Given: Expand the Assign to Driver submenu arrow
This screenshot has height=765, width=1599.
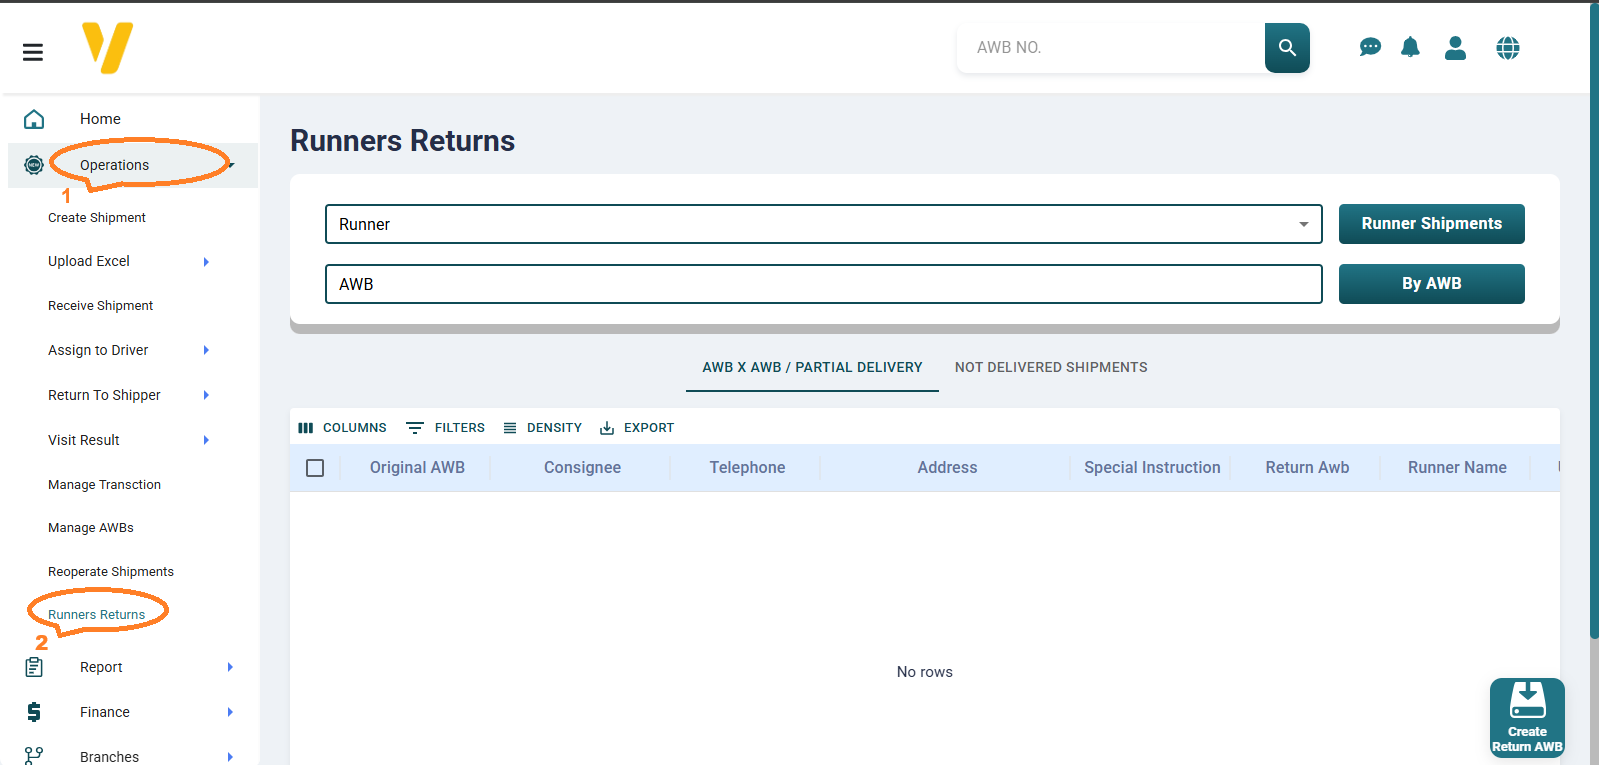Looking at the screenshot, I should [206, 350].
